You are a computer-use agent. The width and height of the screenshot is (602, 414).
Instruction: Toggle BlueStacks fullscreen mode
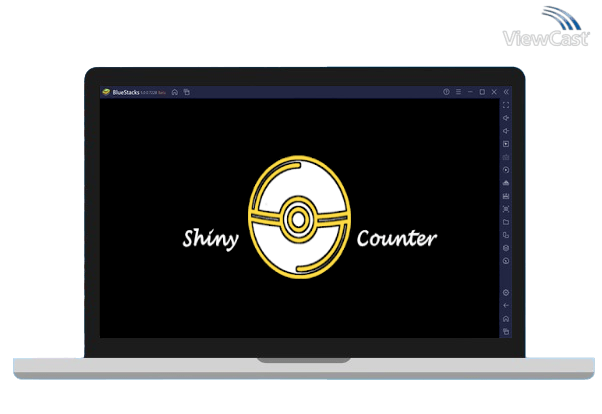[x=506, y=105]
